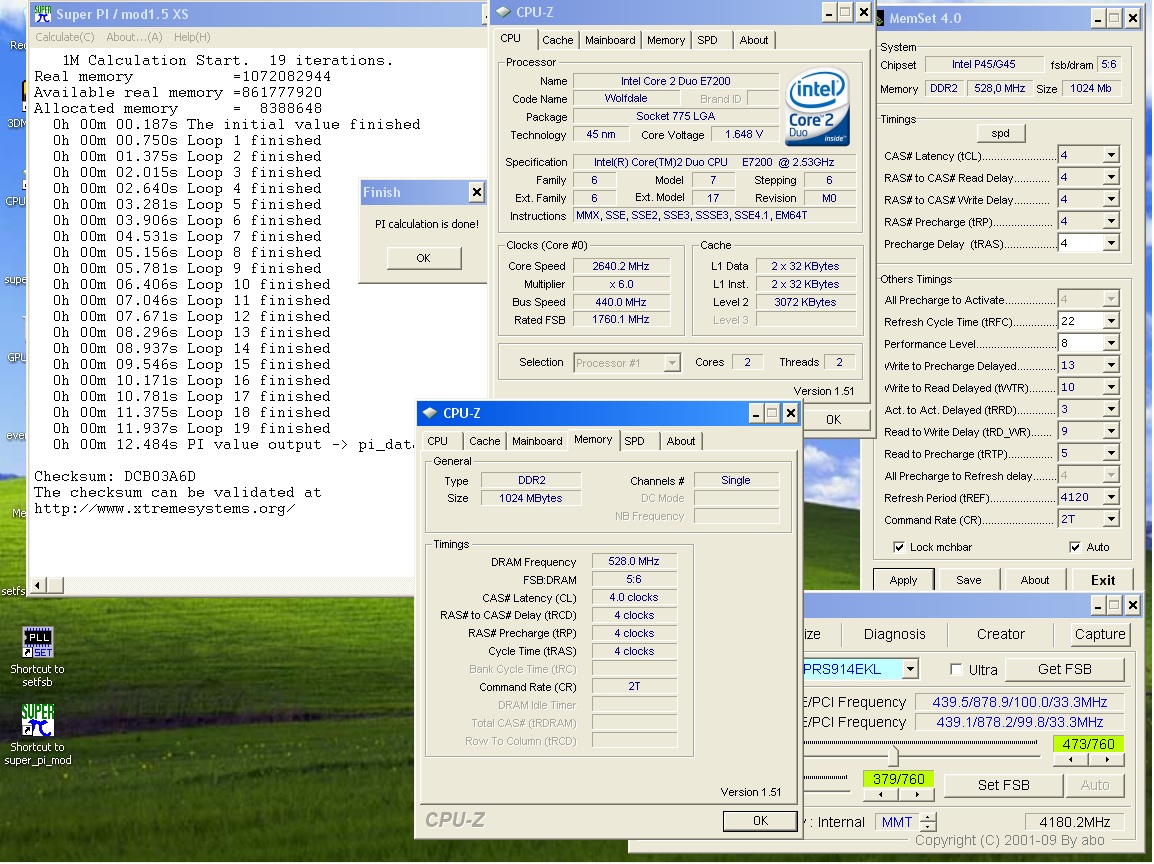Close the SetFSB window at bottom right
Viewport: 1154px width, 864px height.
1133,605
